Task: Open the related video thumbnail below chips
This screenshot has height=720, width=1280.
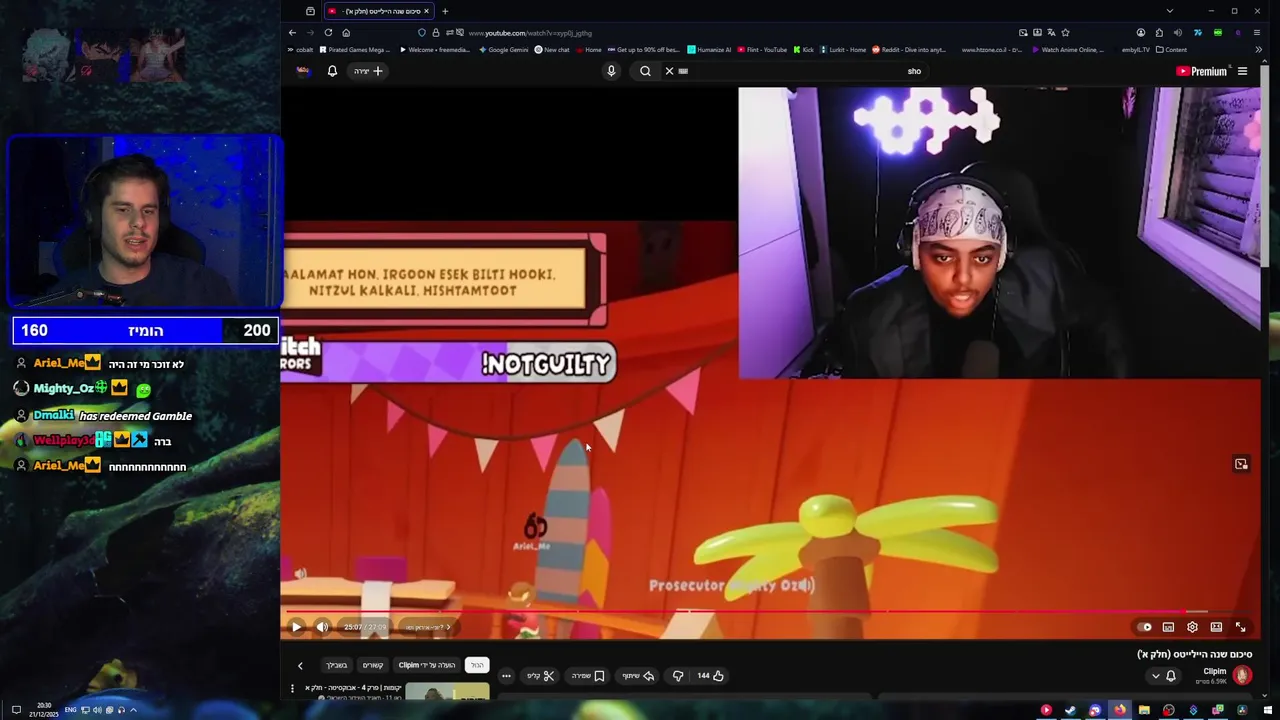Action: (447, 692)
